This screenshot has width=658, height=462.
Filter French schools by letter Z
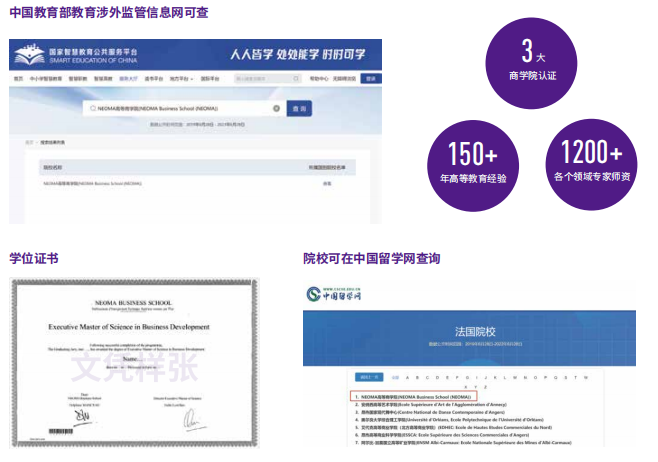click(x=486, y=387)
